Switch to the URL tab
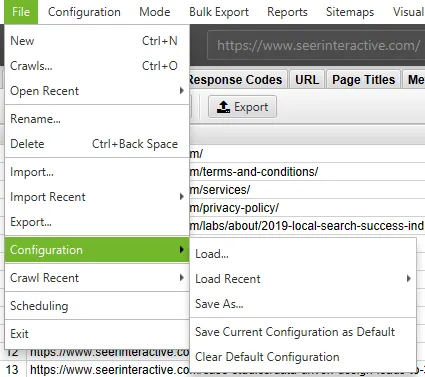 [307, 80]
